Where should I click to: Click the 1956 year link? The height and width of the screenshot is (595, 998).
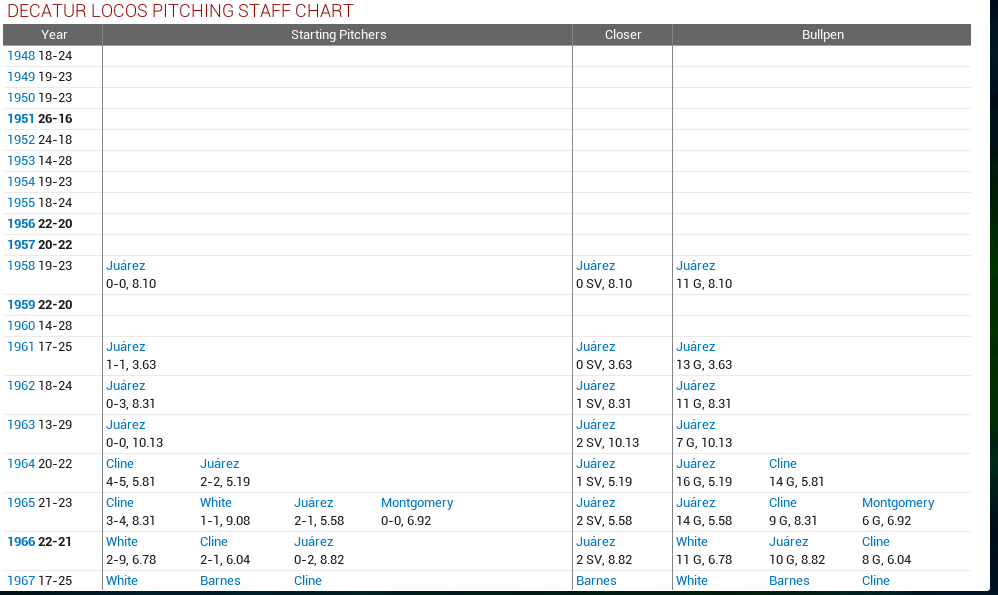click(x=21, y=224)
